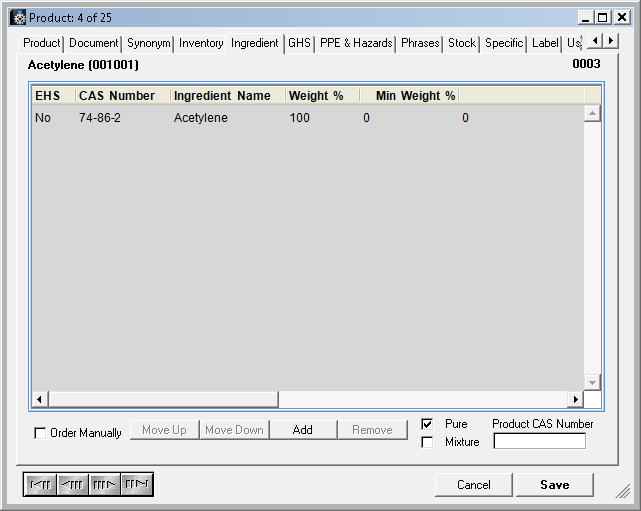Screen dimensions: 641x511
Task: Go to the first product record
Action: click(x=40, y=485)
